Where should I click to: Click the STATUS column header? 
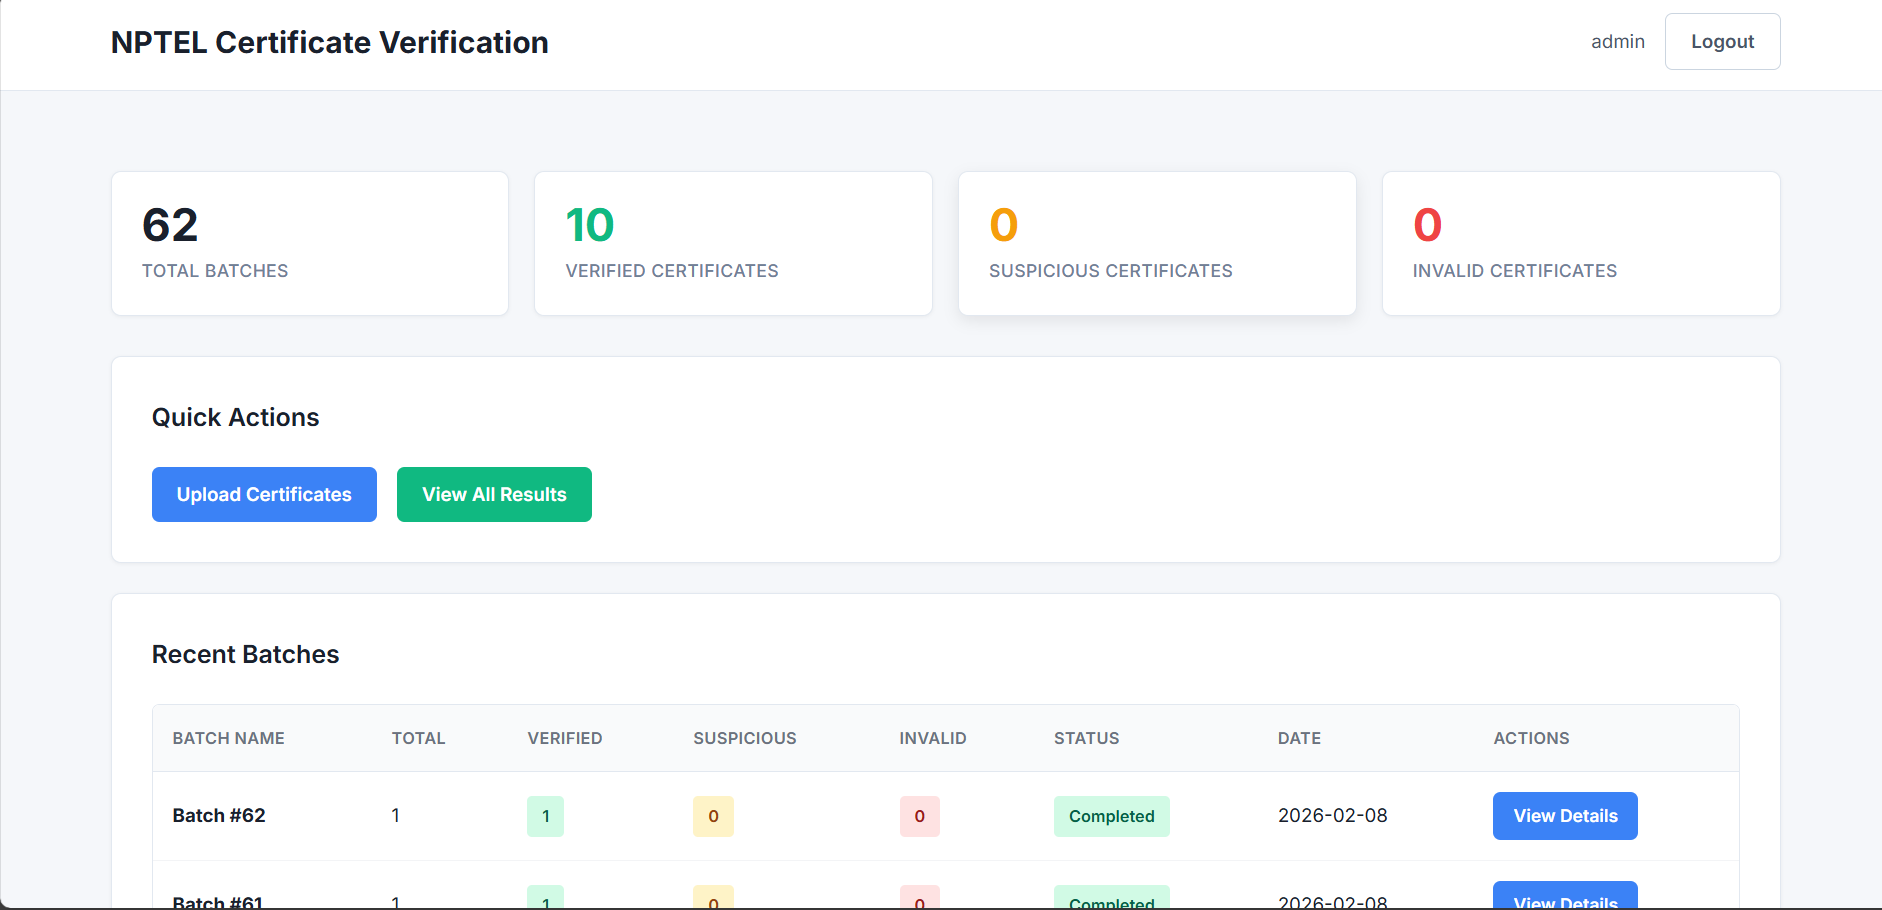[1087, 738]
